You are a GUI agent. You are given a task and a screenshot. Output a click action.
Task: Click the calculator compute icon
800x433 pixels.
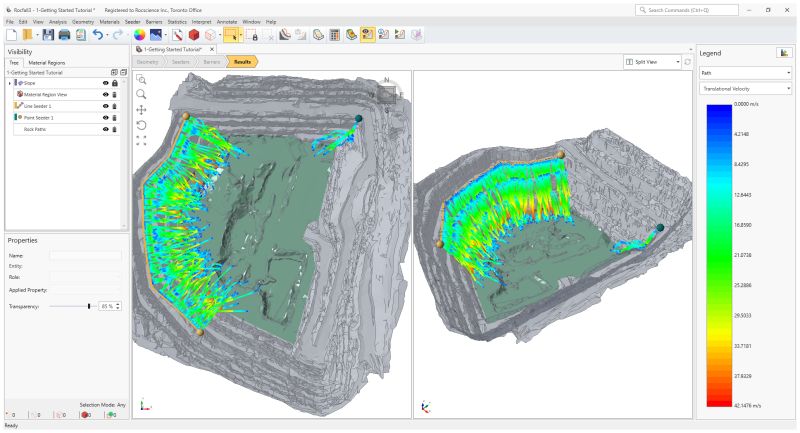pos(334,35)
